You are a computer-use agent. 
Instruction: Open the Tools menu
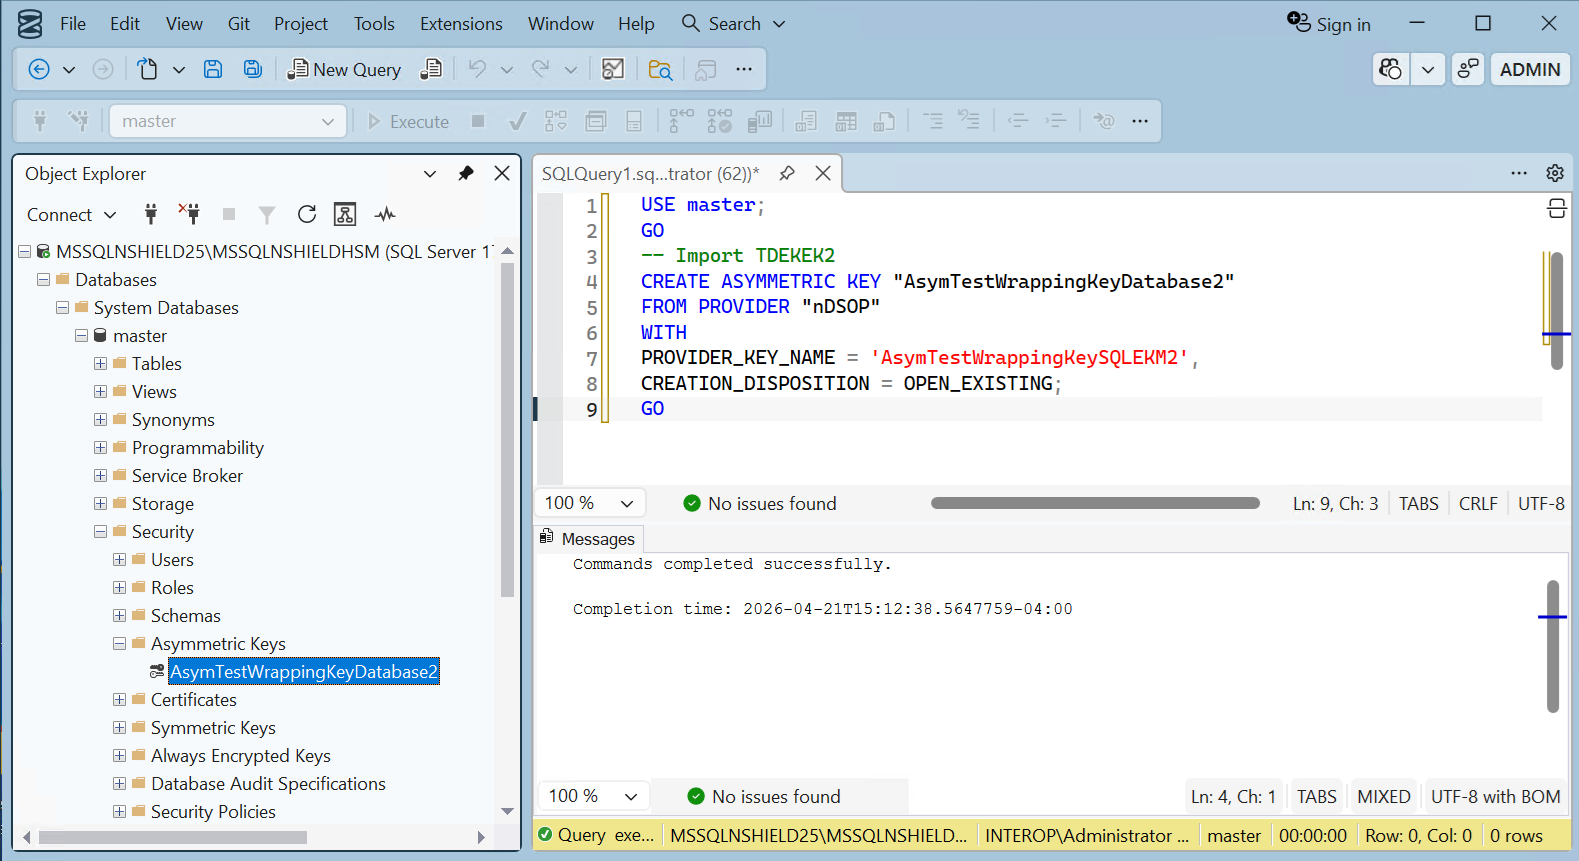tap(374, 23)
